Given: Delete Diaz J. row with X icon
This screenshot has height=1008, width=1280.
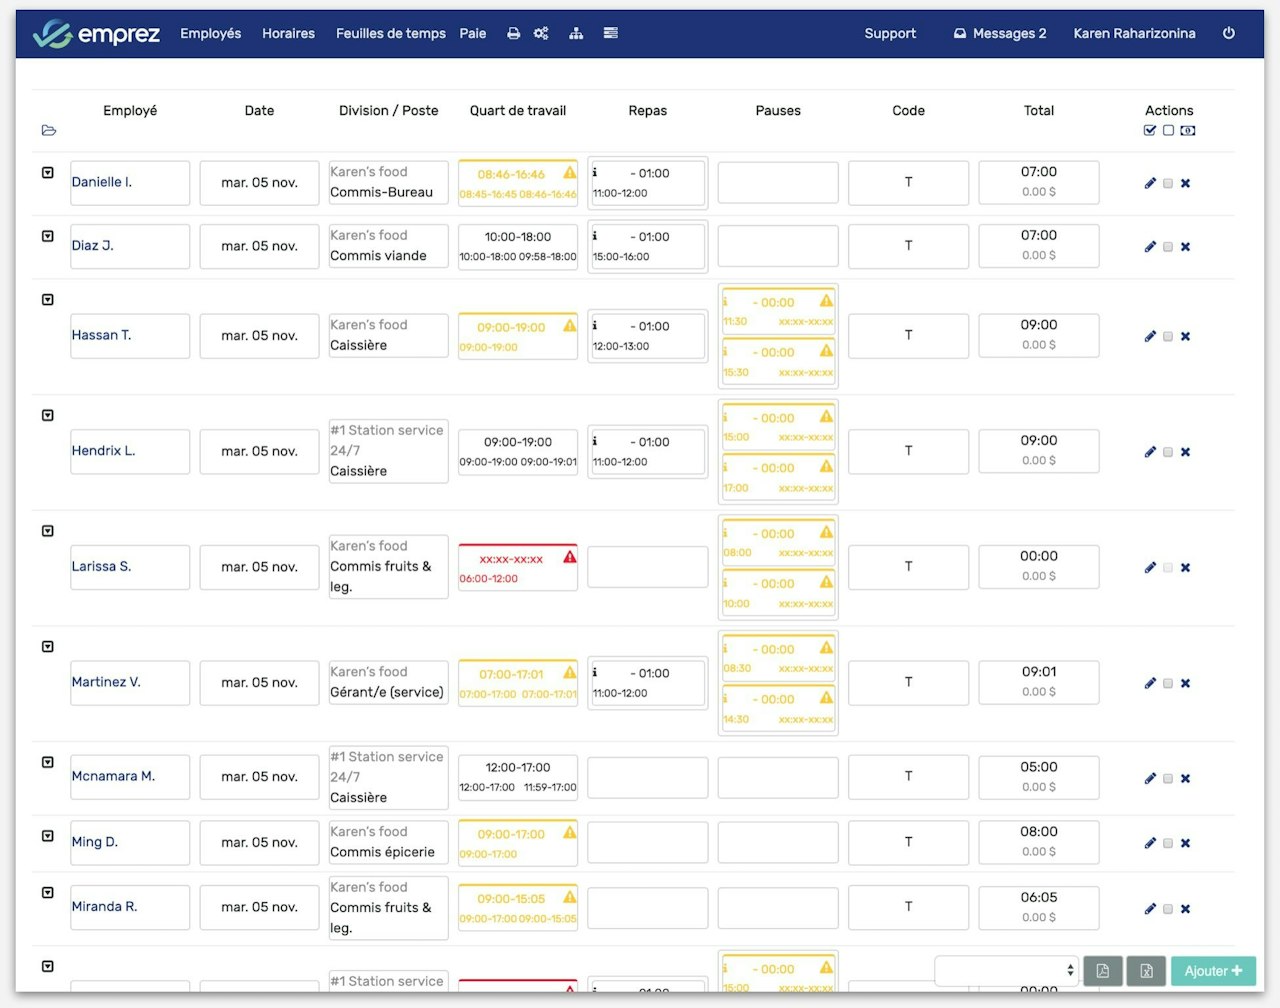Looking at the screenshot, I should pyautogui.click(x=1185, y=247).
